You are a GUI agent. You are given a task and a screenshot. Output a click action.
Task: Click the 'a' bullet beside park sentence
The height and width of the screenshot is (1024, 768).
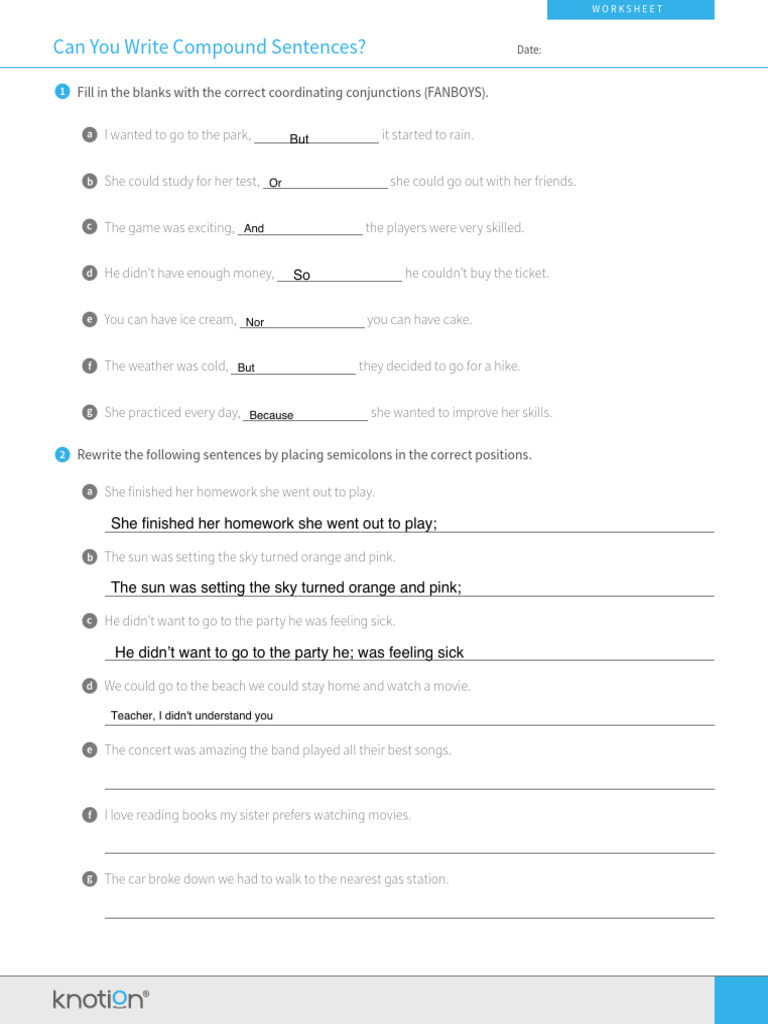point(89,135)
